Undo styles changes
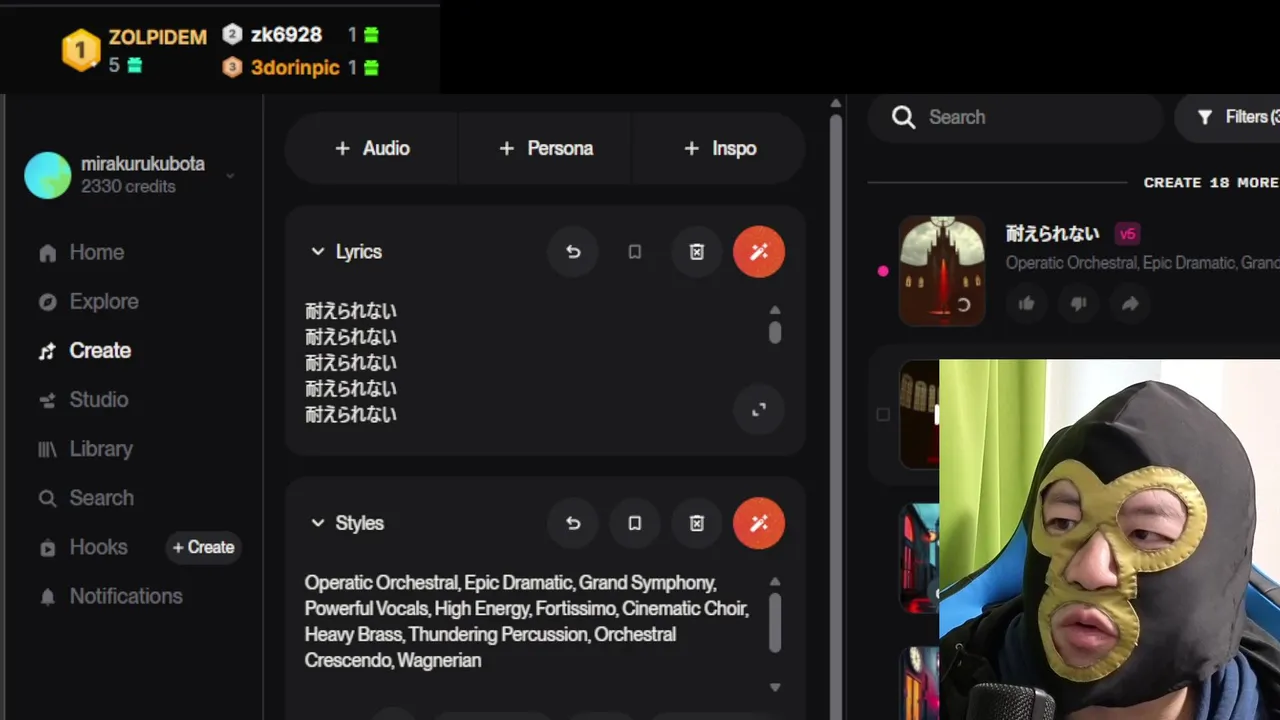Screen dimensions: 1280x720 click(573, 523)
